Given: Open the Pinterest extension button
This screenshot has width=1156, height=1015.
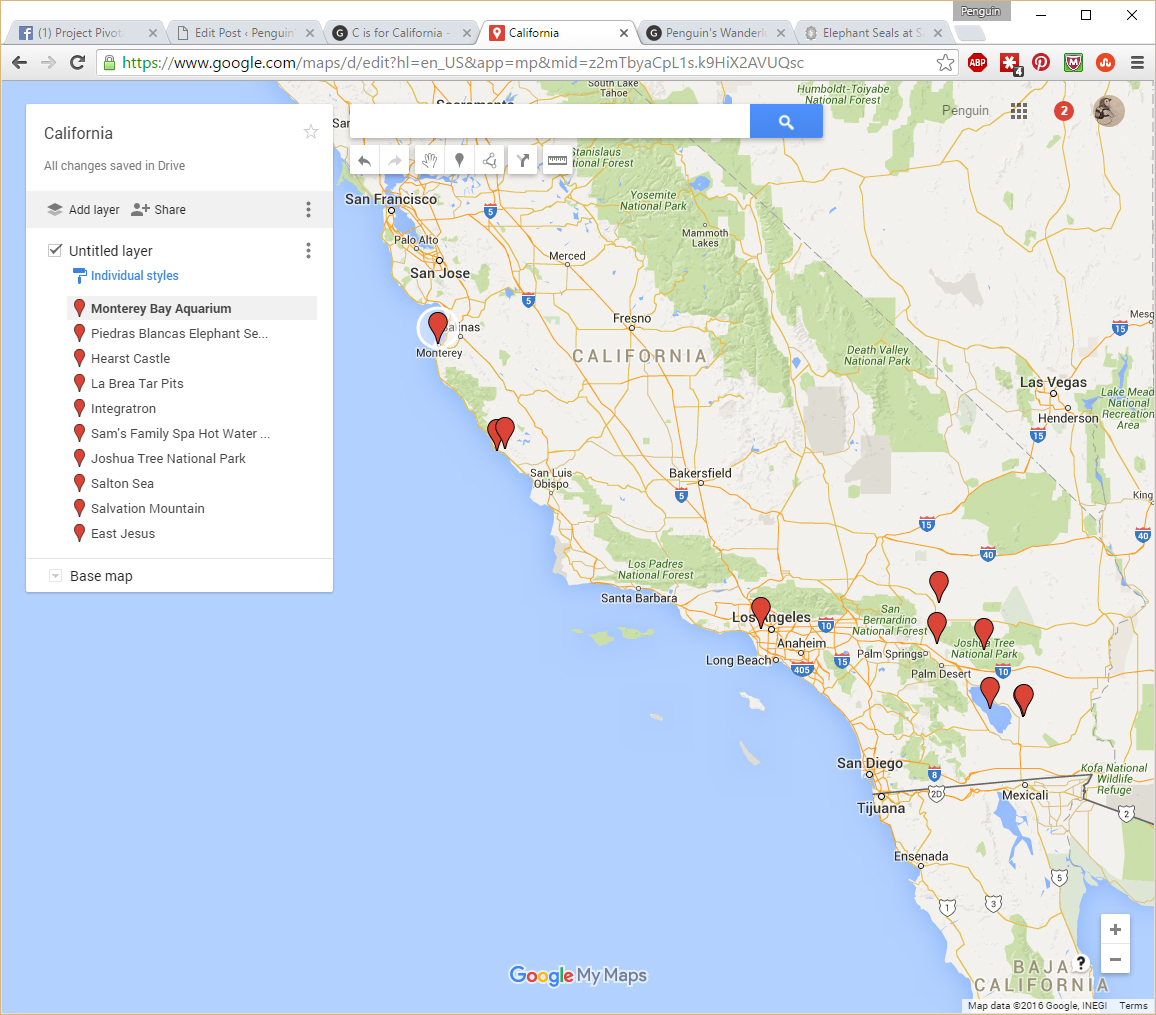Looking at the screenshot, I should point(1041,63).
